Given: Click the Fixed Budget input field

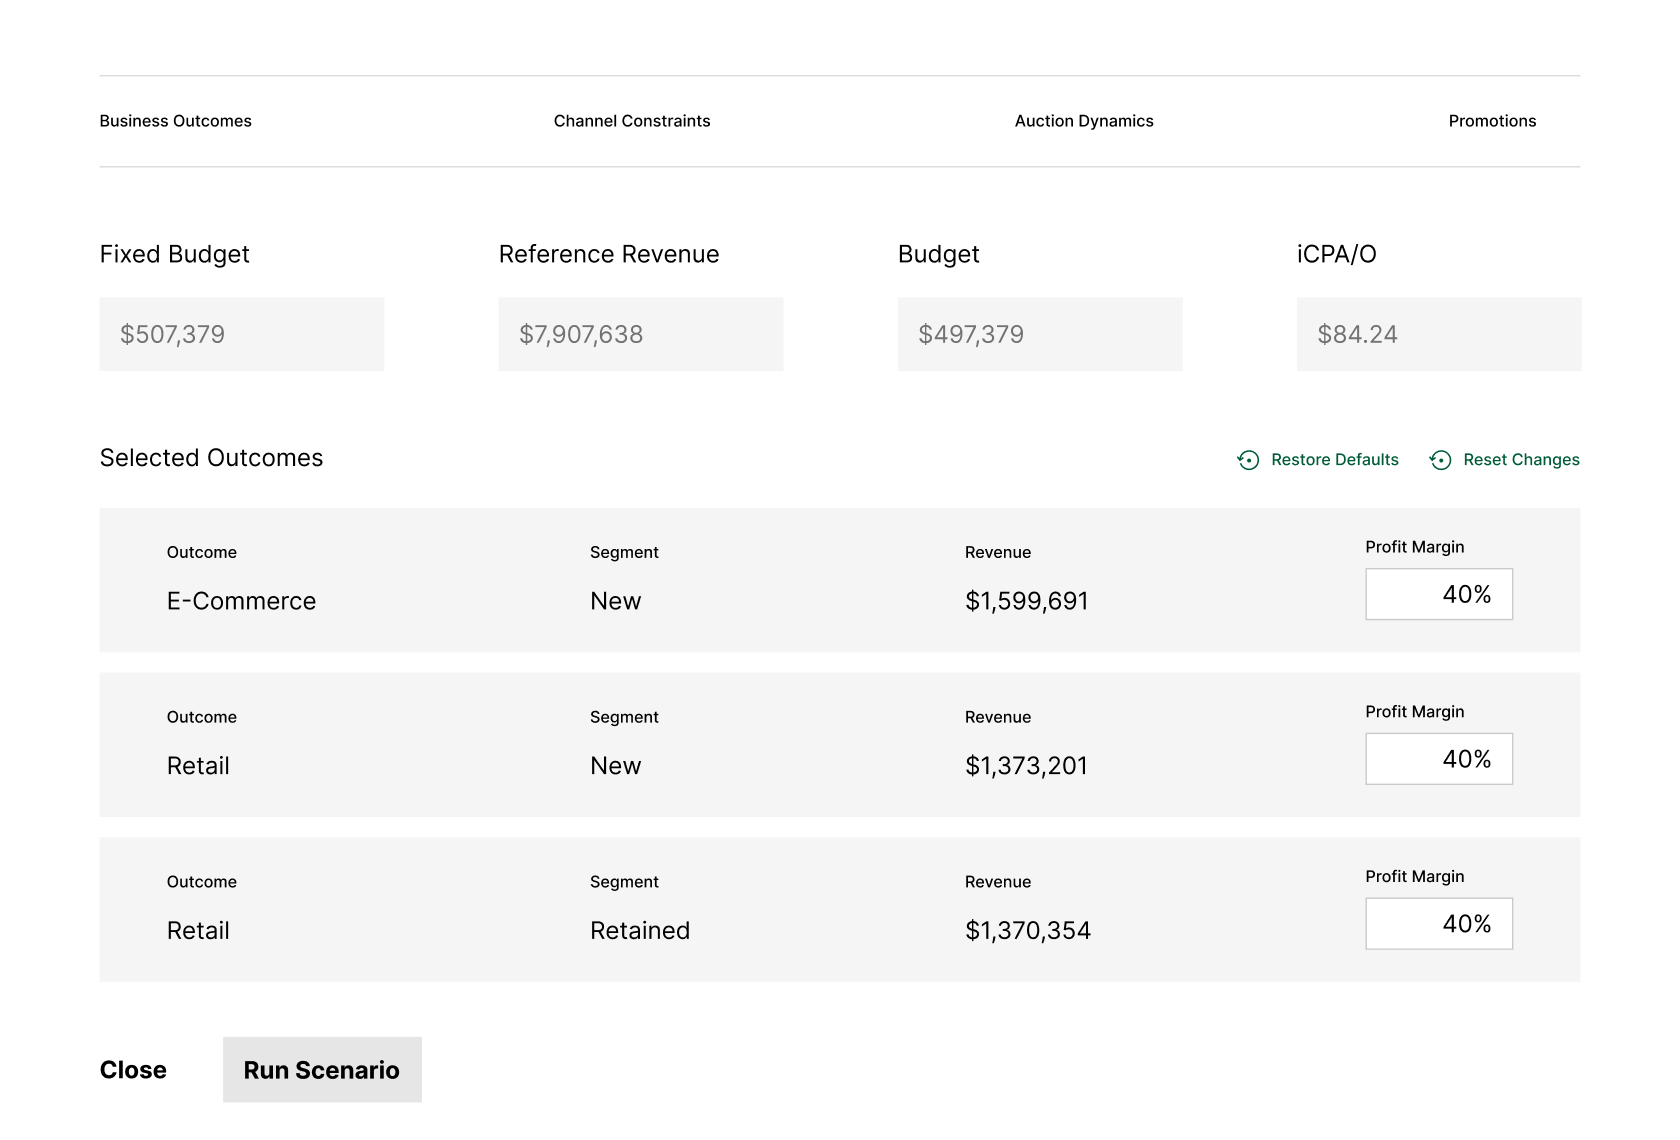Looking at the screenshot, I should (x=241, y=334).
